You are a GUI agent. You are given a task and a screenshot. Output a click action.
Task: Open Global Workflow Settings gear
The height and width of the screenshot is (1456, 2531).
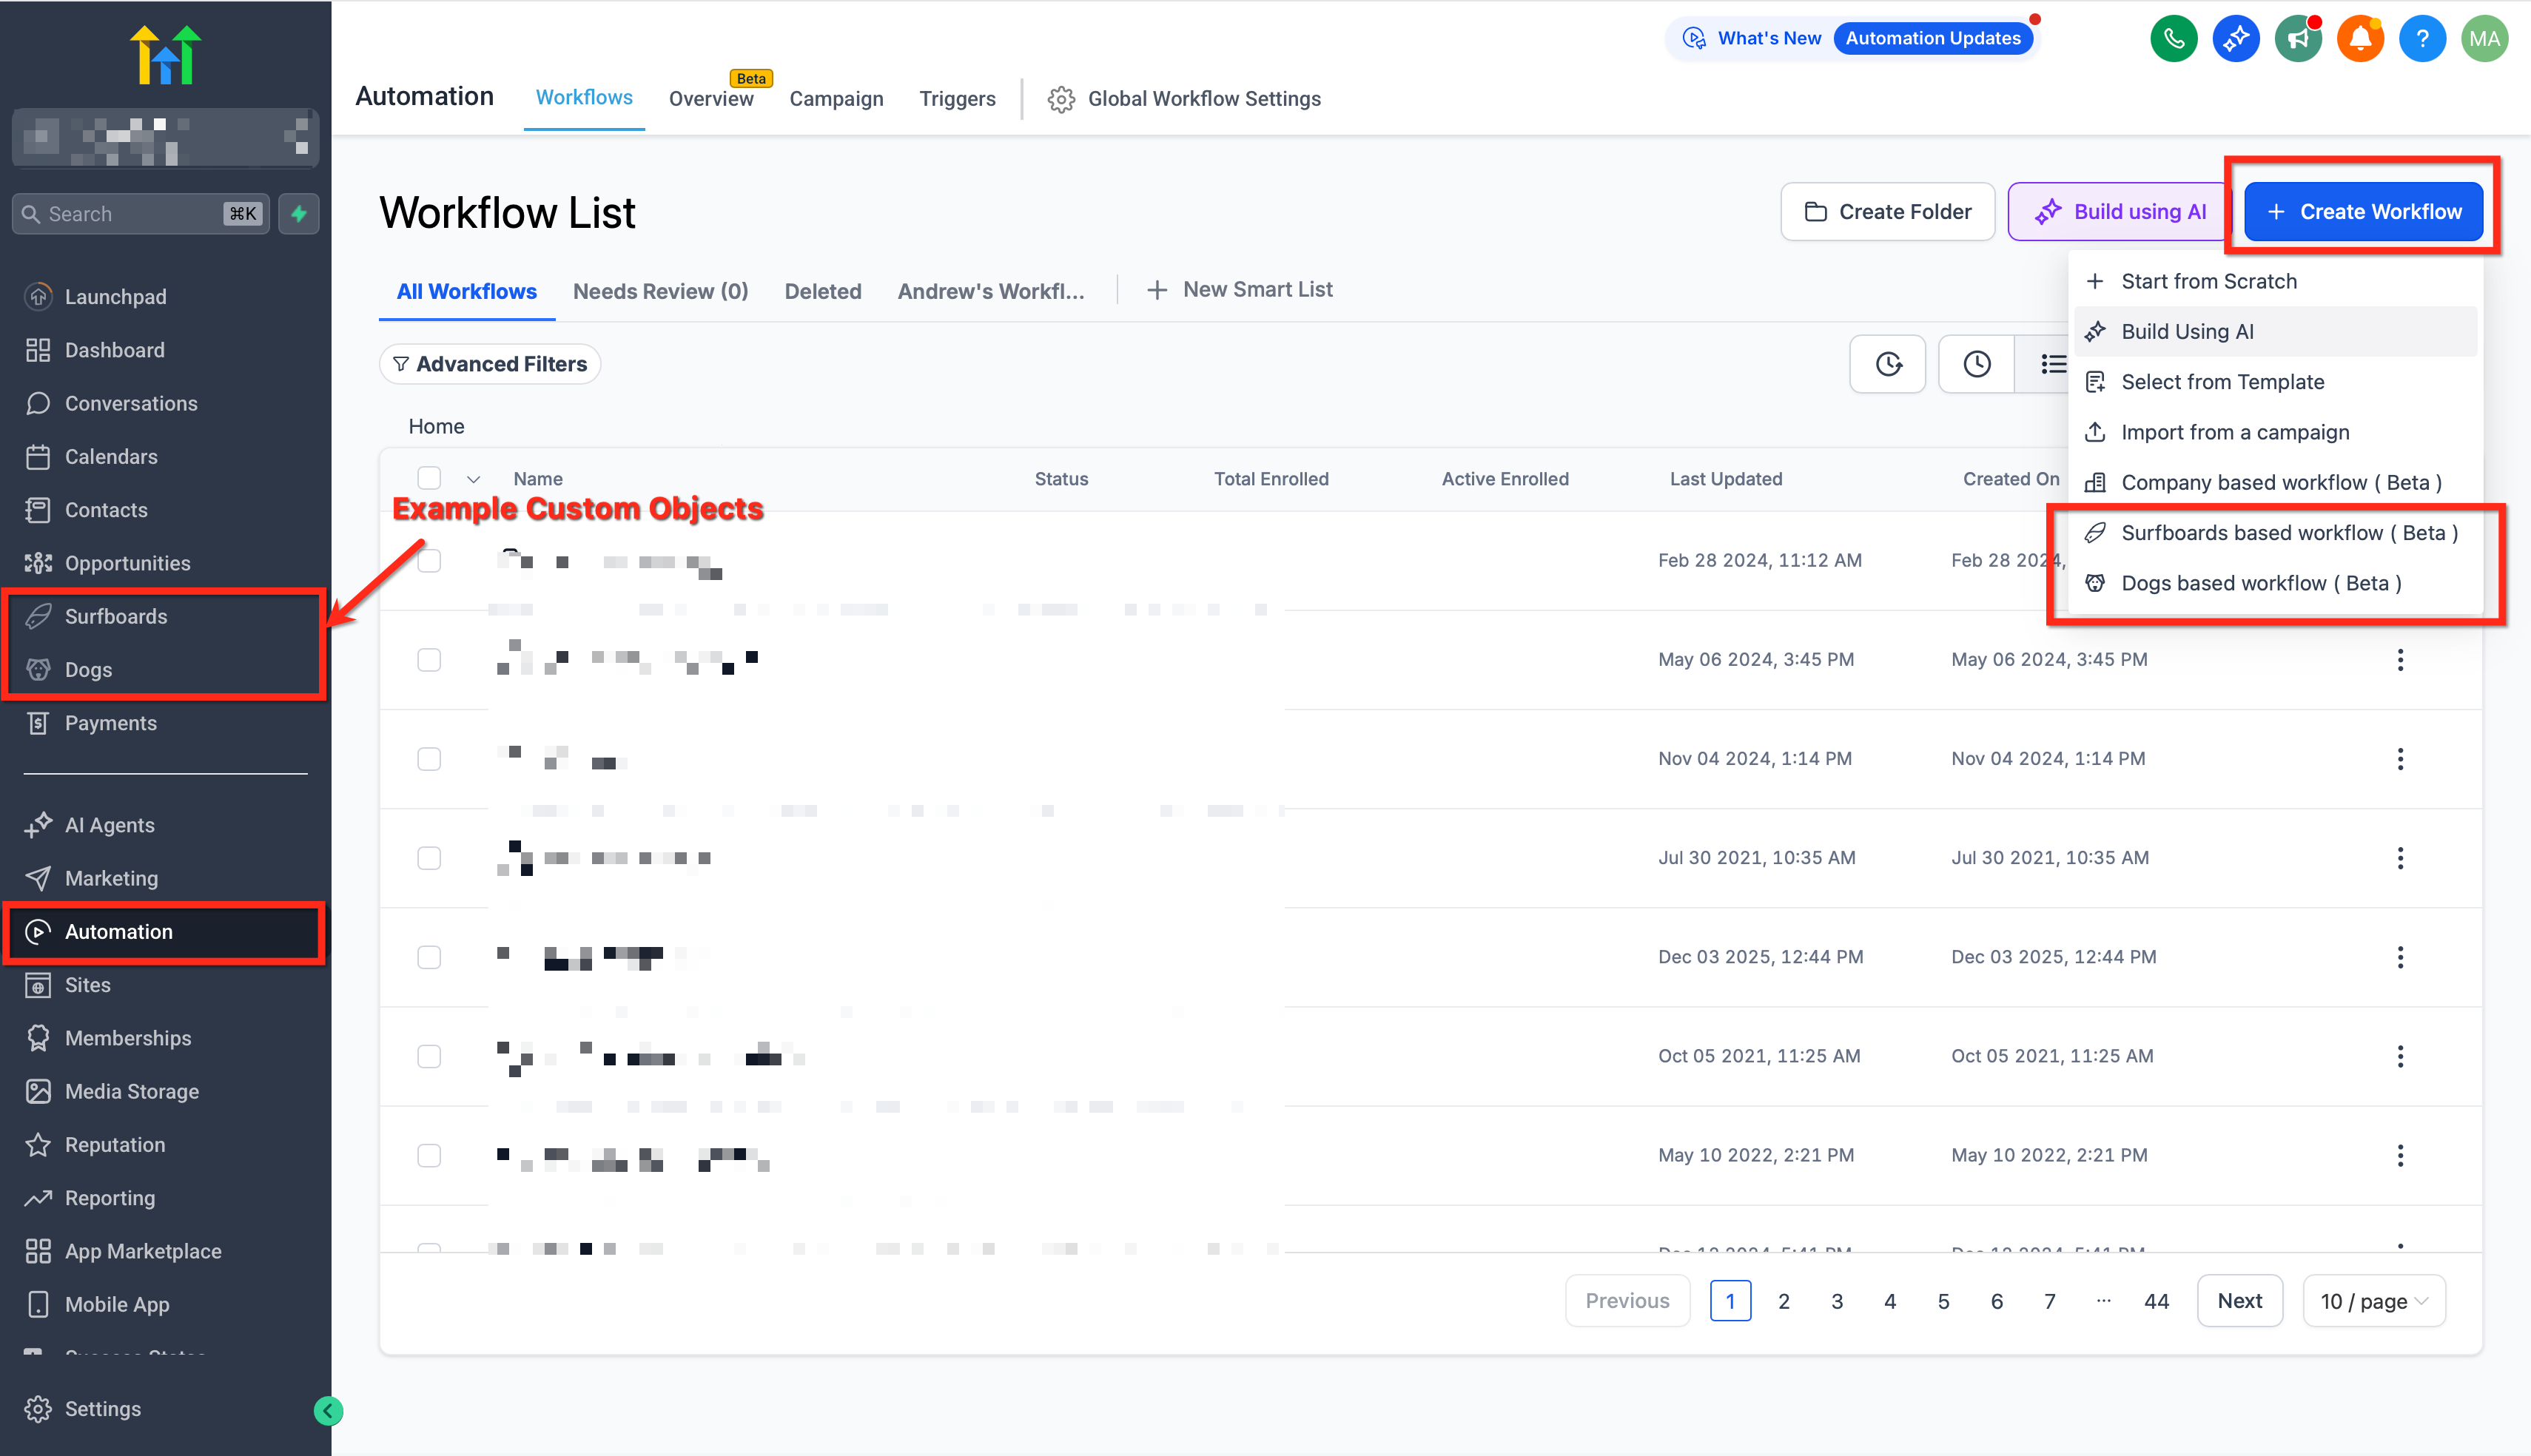coord(1061,99)
